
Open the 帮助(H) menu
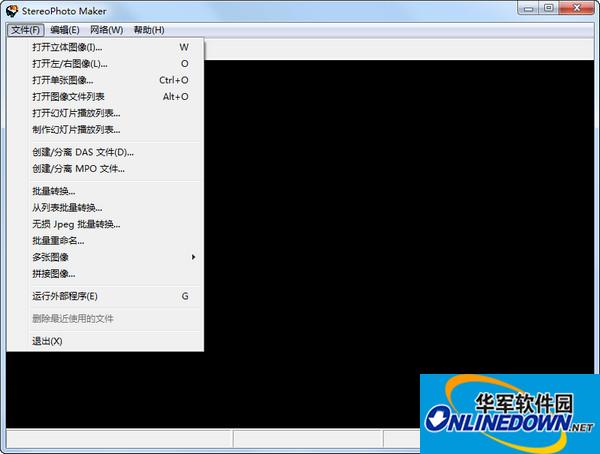pyautogui.click(x=149, y=30)
